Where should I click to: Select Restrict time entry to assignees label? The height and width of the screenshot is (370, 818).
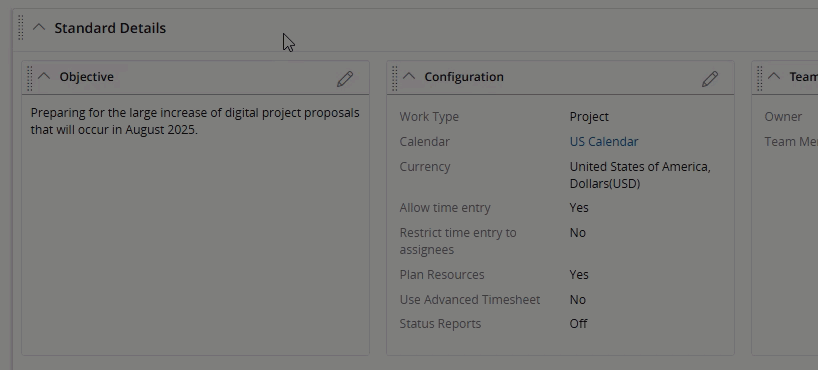click(x=458, y=241)
